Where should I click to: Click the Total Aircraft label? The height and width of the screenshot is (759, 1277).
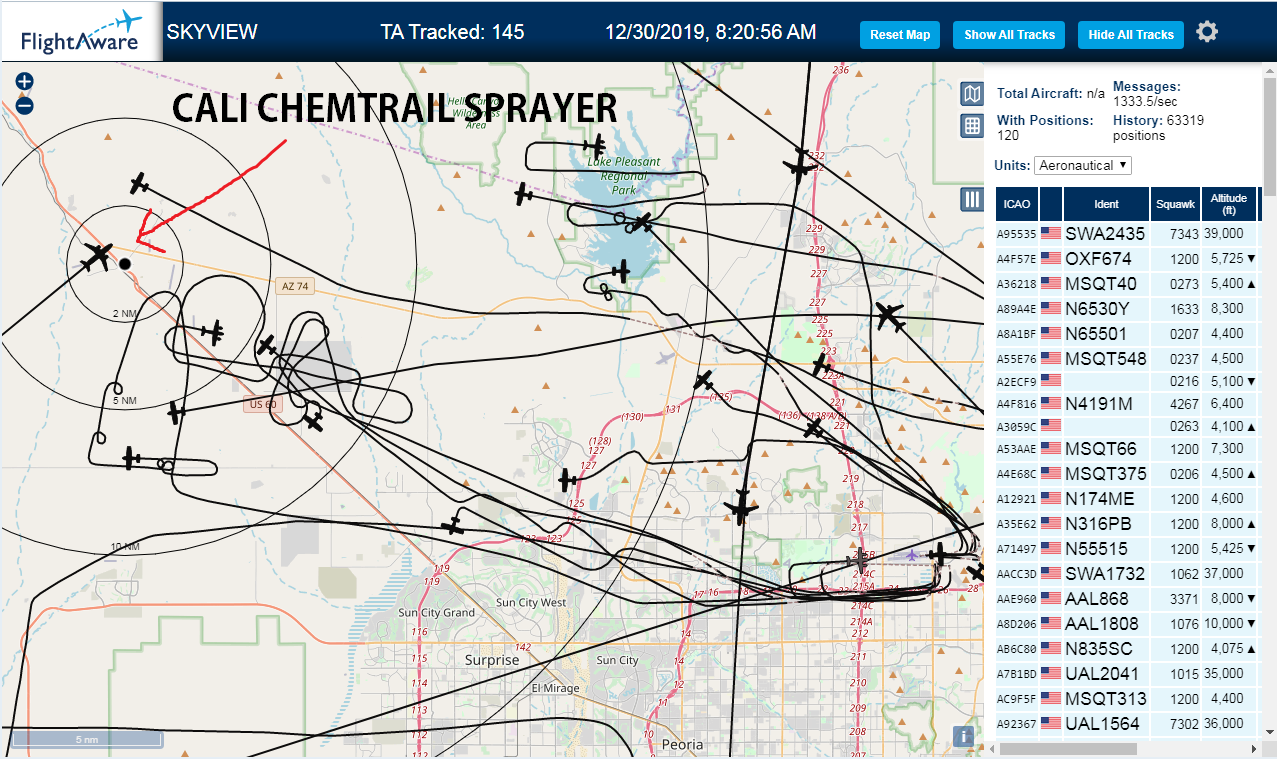1041,93
